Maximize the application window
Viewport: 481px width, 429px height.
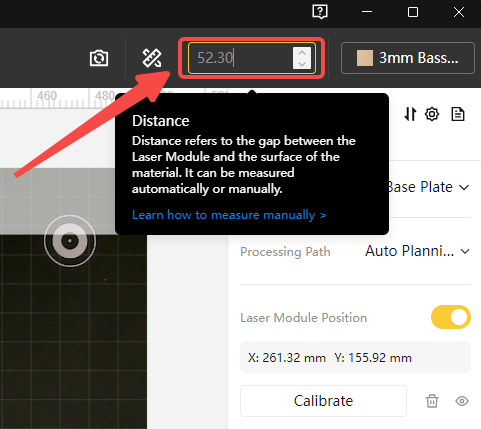point(413,12)
